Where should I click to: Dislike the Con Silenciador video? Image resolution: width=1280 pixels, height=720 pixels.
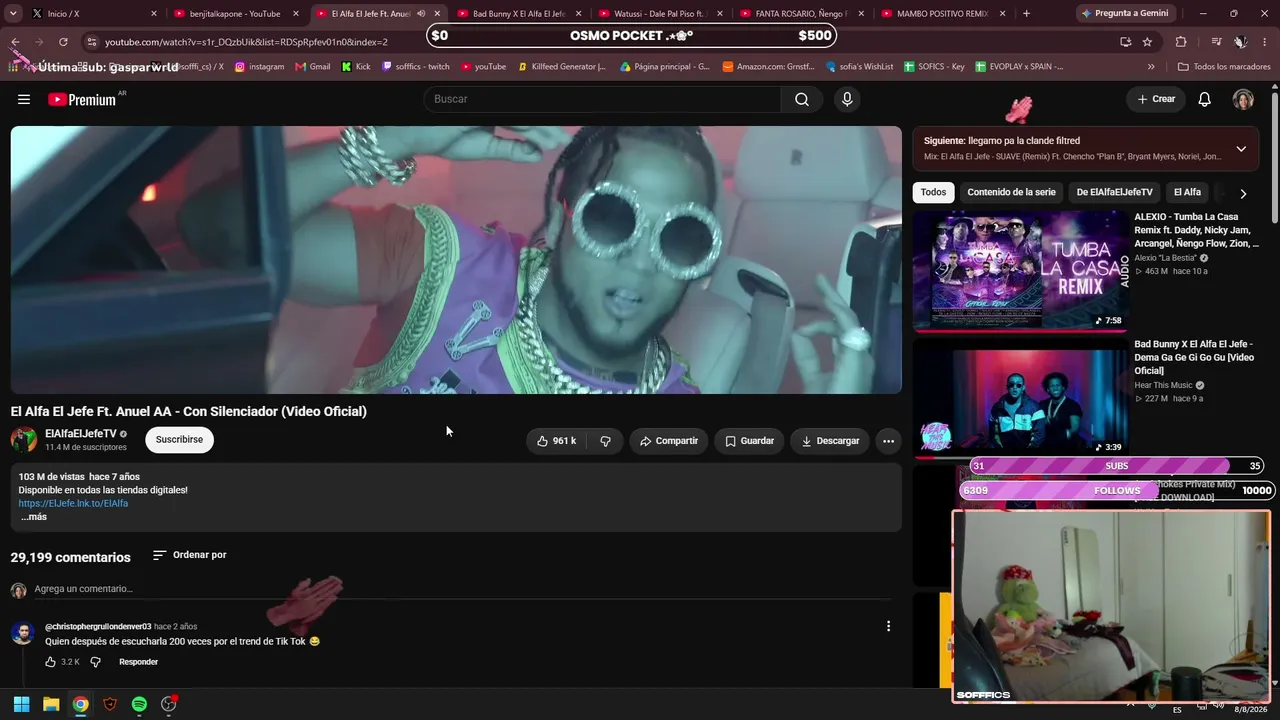tap(605, 441)
